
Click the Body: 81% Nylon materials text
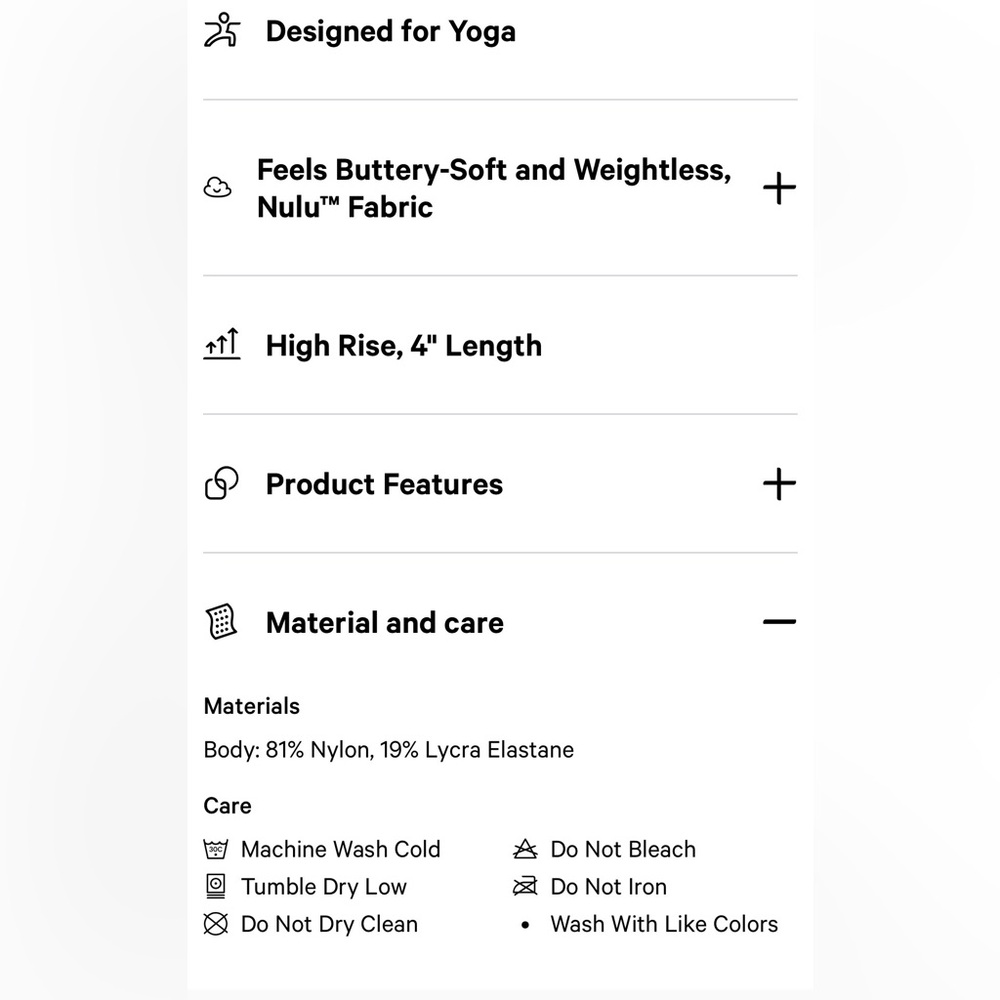pyautogui.click(x=388, y=749)
